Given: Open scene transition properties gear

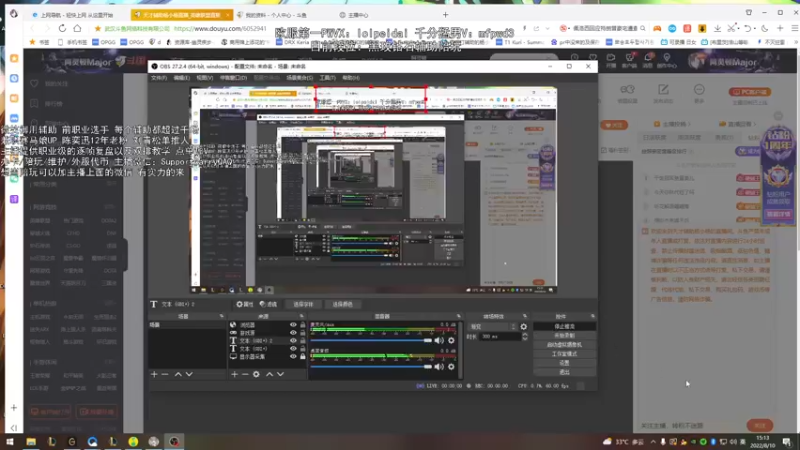Looking at the screenshot, I should pyautogui.click(x=523, y=327).
